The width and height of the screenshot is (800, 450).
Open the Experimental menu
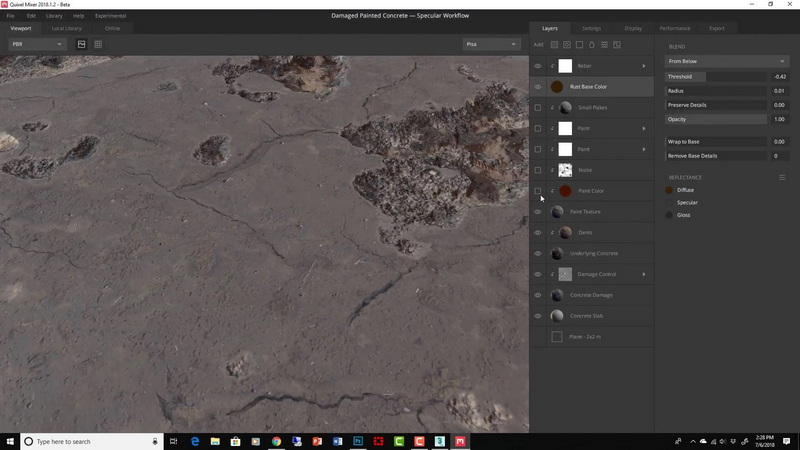pos(110,16)
